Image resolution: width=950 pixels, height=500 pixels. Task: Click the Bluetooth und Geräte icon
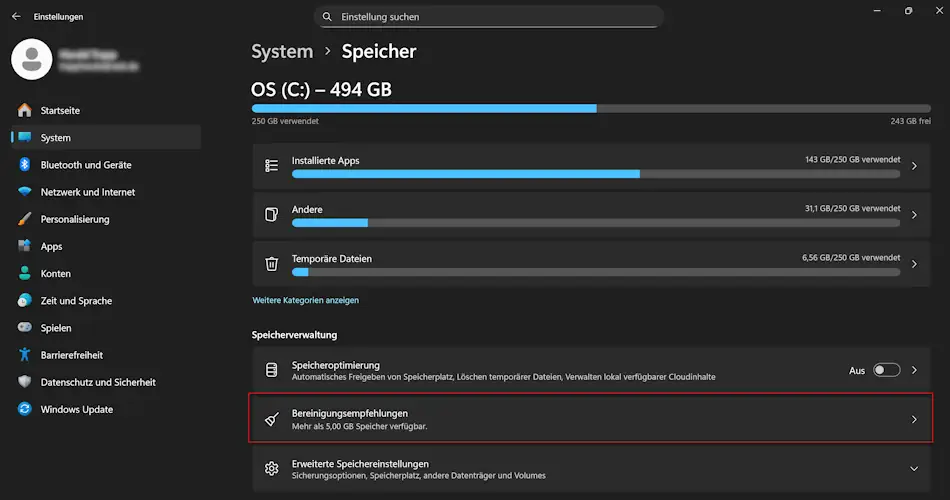24,165
